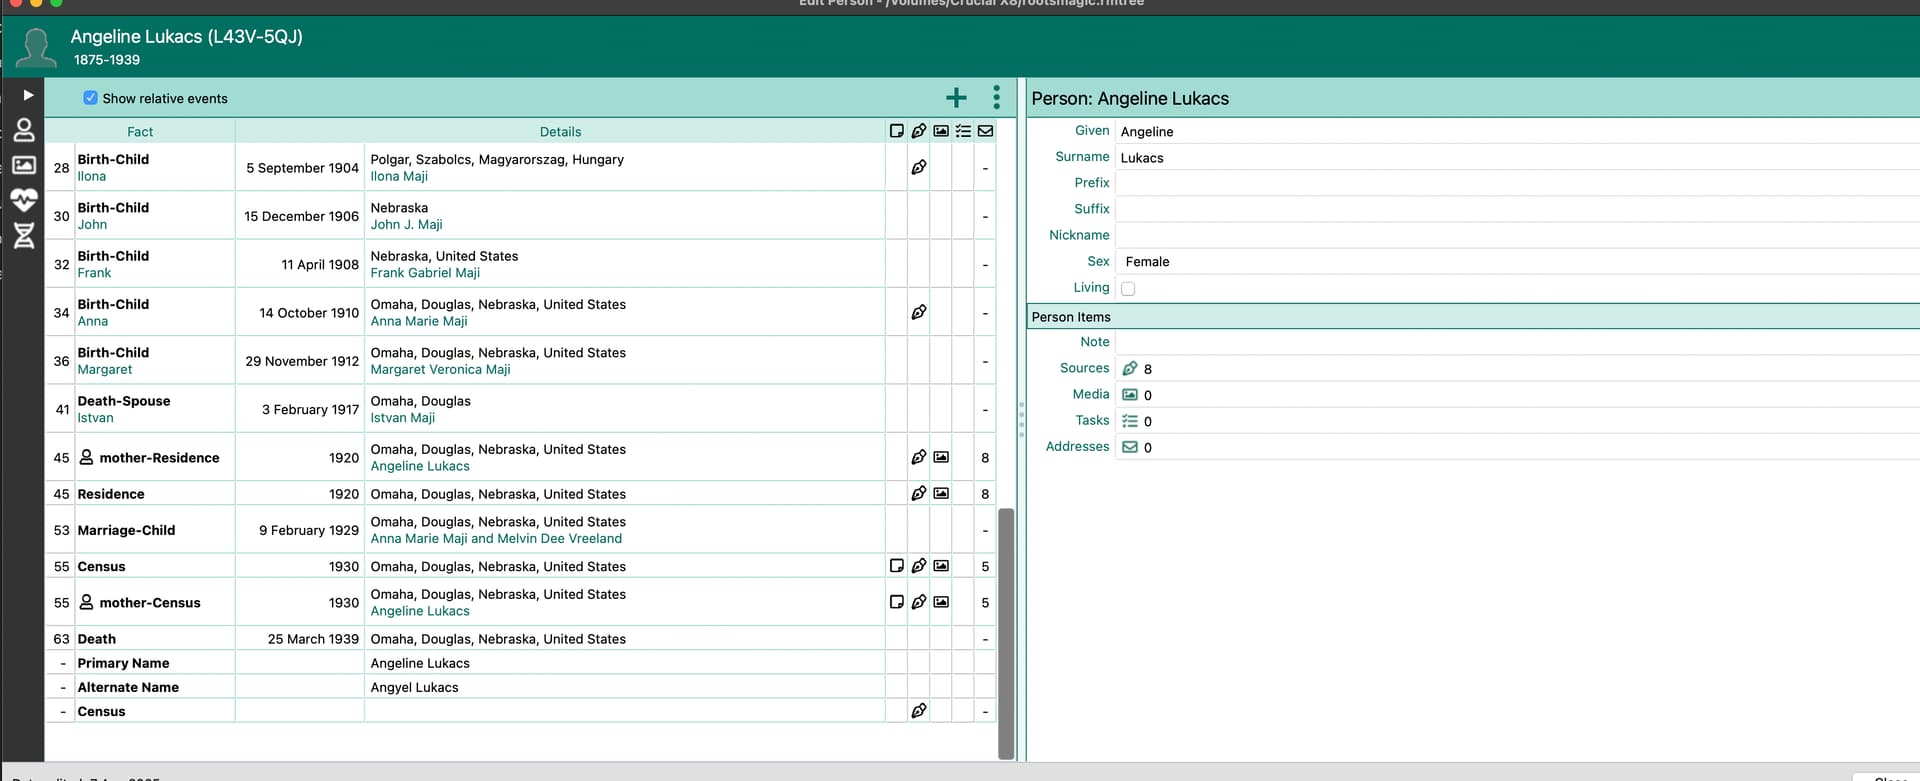Select the person icon in left sidebar
This screenshot has width=1920, height=781.
point(24,130)
